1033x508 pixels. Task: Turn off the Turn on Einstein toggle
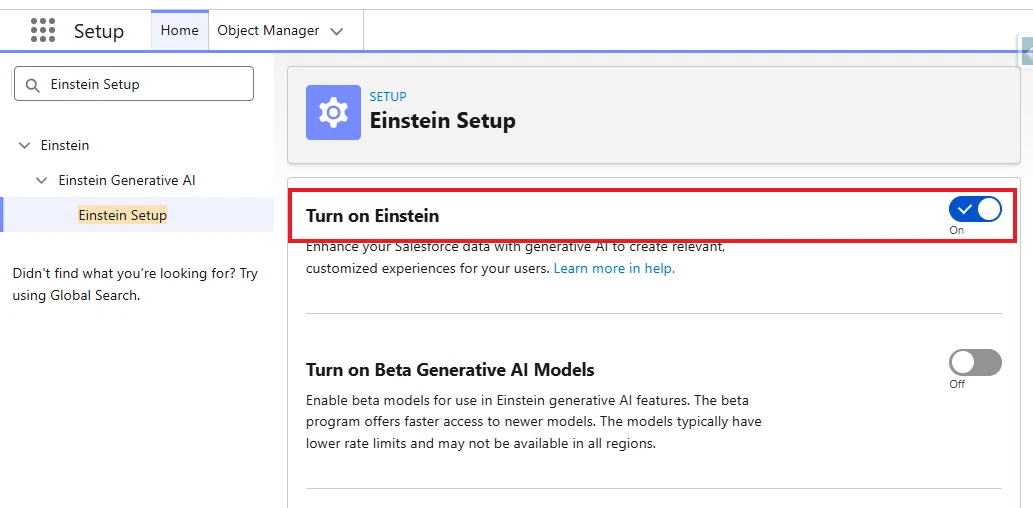(x=975, y=210)
